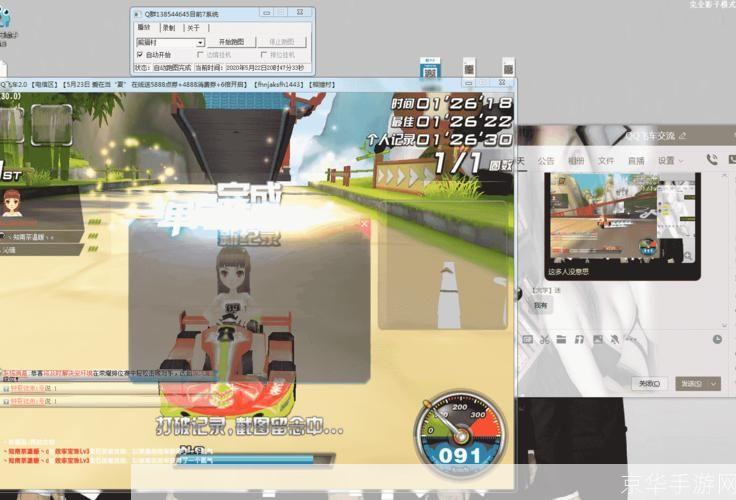
Task: Click the first icon in the chat input toolbar
Action: 528,339
